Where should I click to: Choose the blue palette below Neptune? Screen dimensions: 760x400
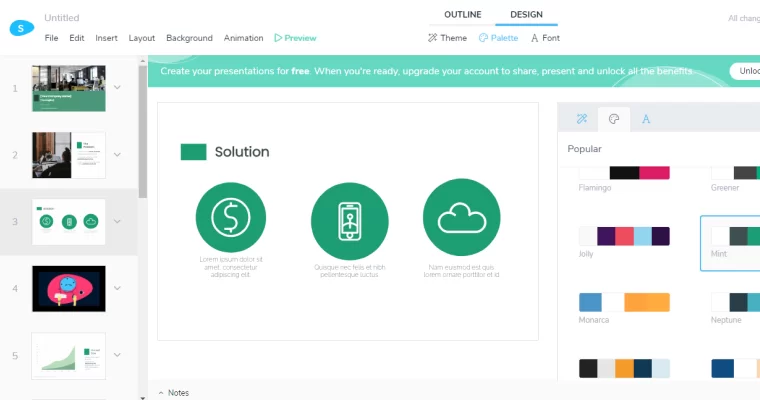[736, 368]
